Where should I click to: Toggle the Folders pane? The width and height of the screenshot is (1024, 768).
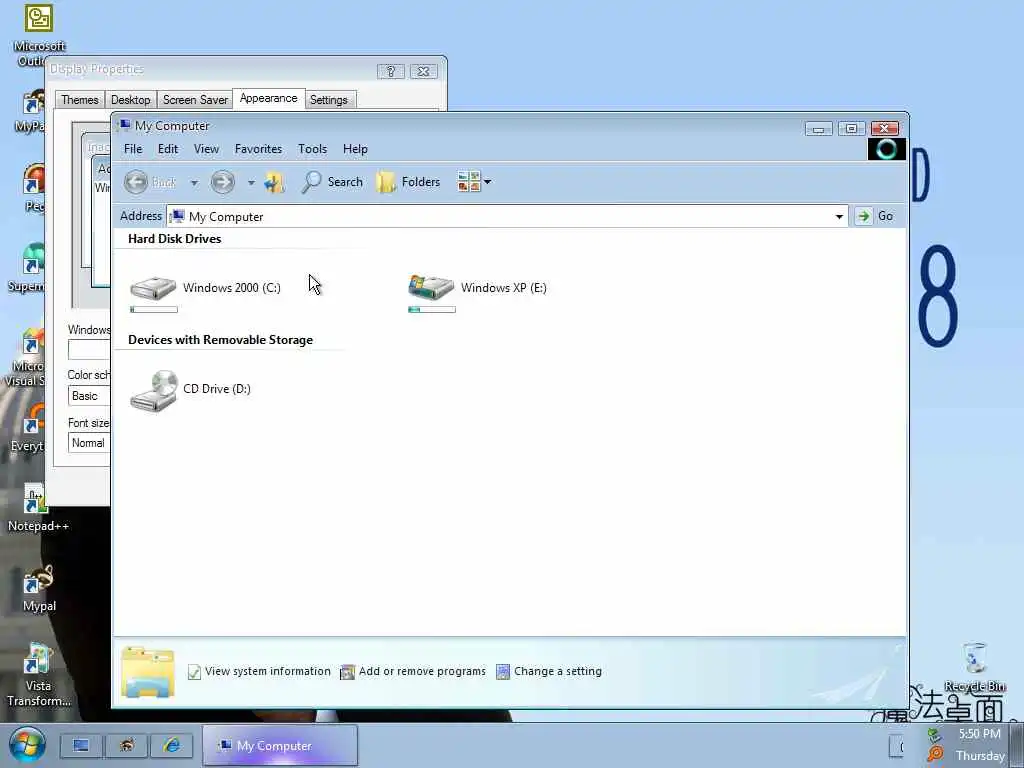[x=409, y=182]
